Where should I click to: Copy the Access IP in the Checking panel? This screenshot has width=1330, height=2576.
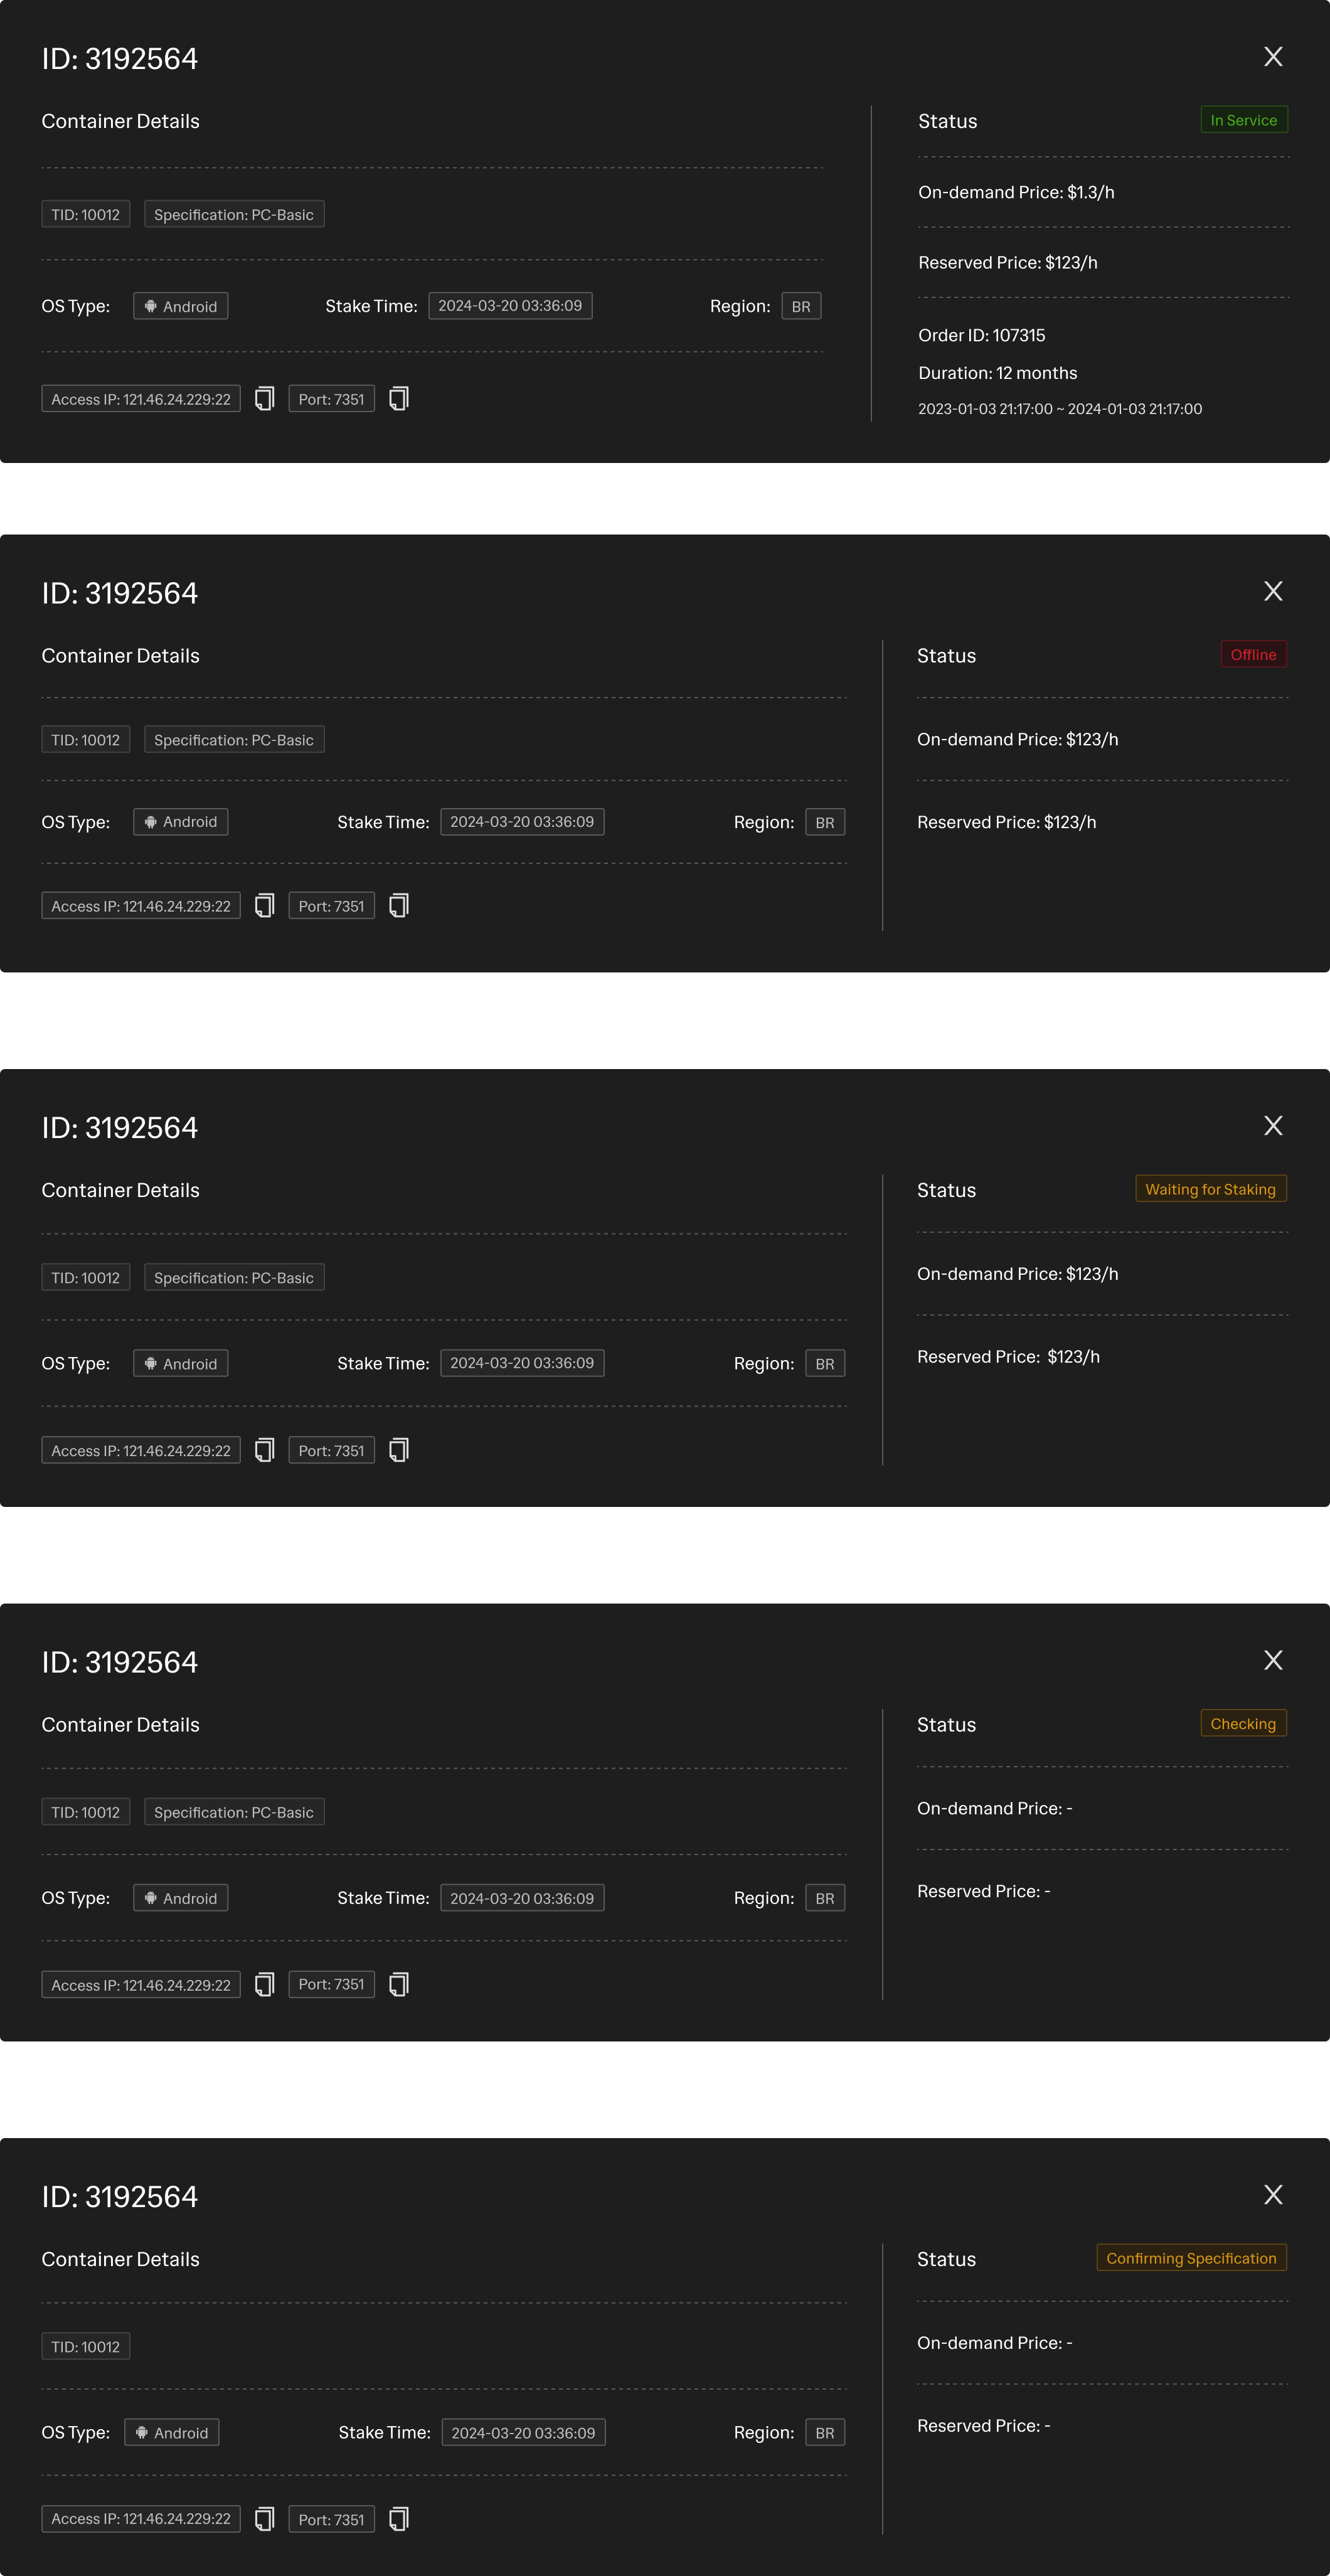tap(264, 1985)
